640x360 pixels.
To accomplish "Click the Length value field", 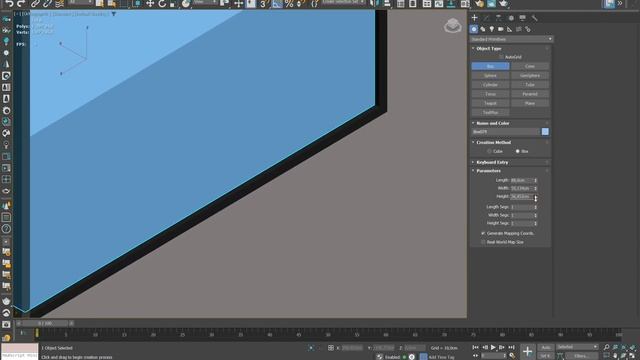I will (x=522, y=180).
